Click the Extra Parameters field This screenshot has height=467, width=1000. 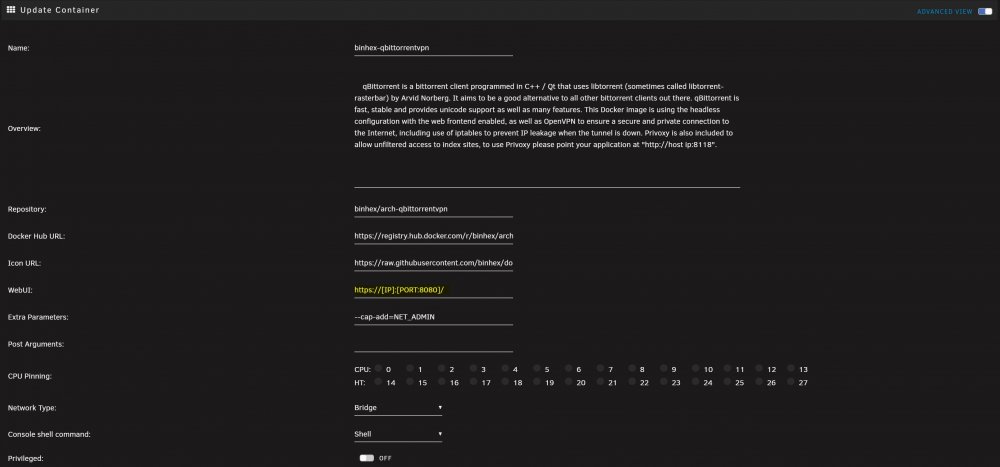[434, 317]
